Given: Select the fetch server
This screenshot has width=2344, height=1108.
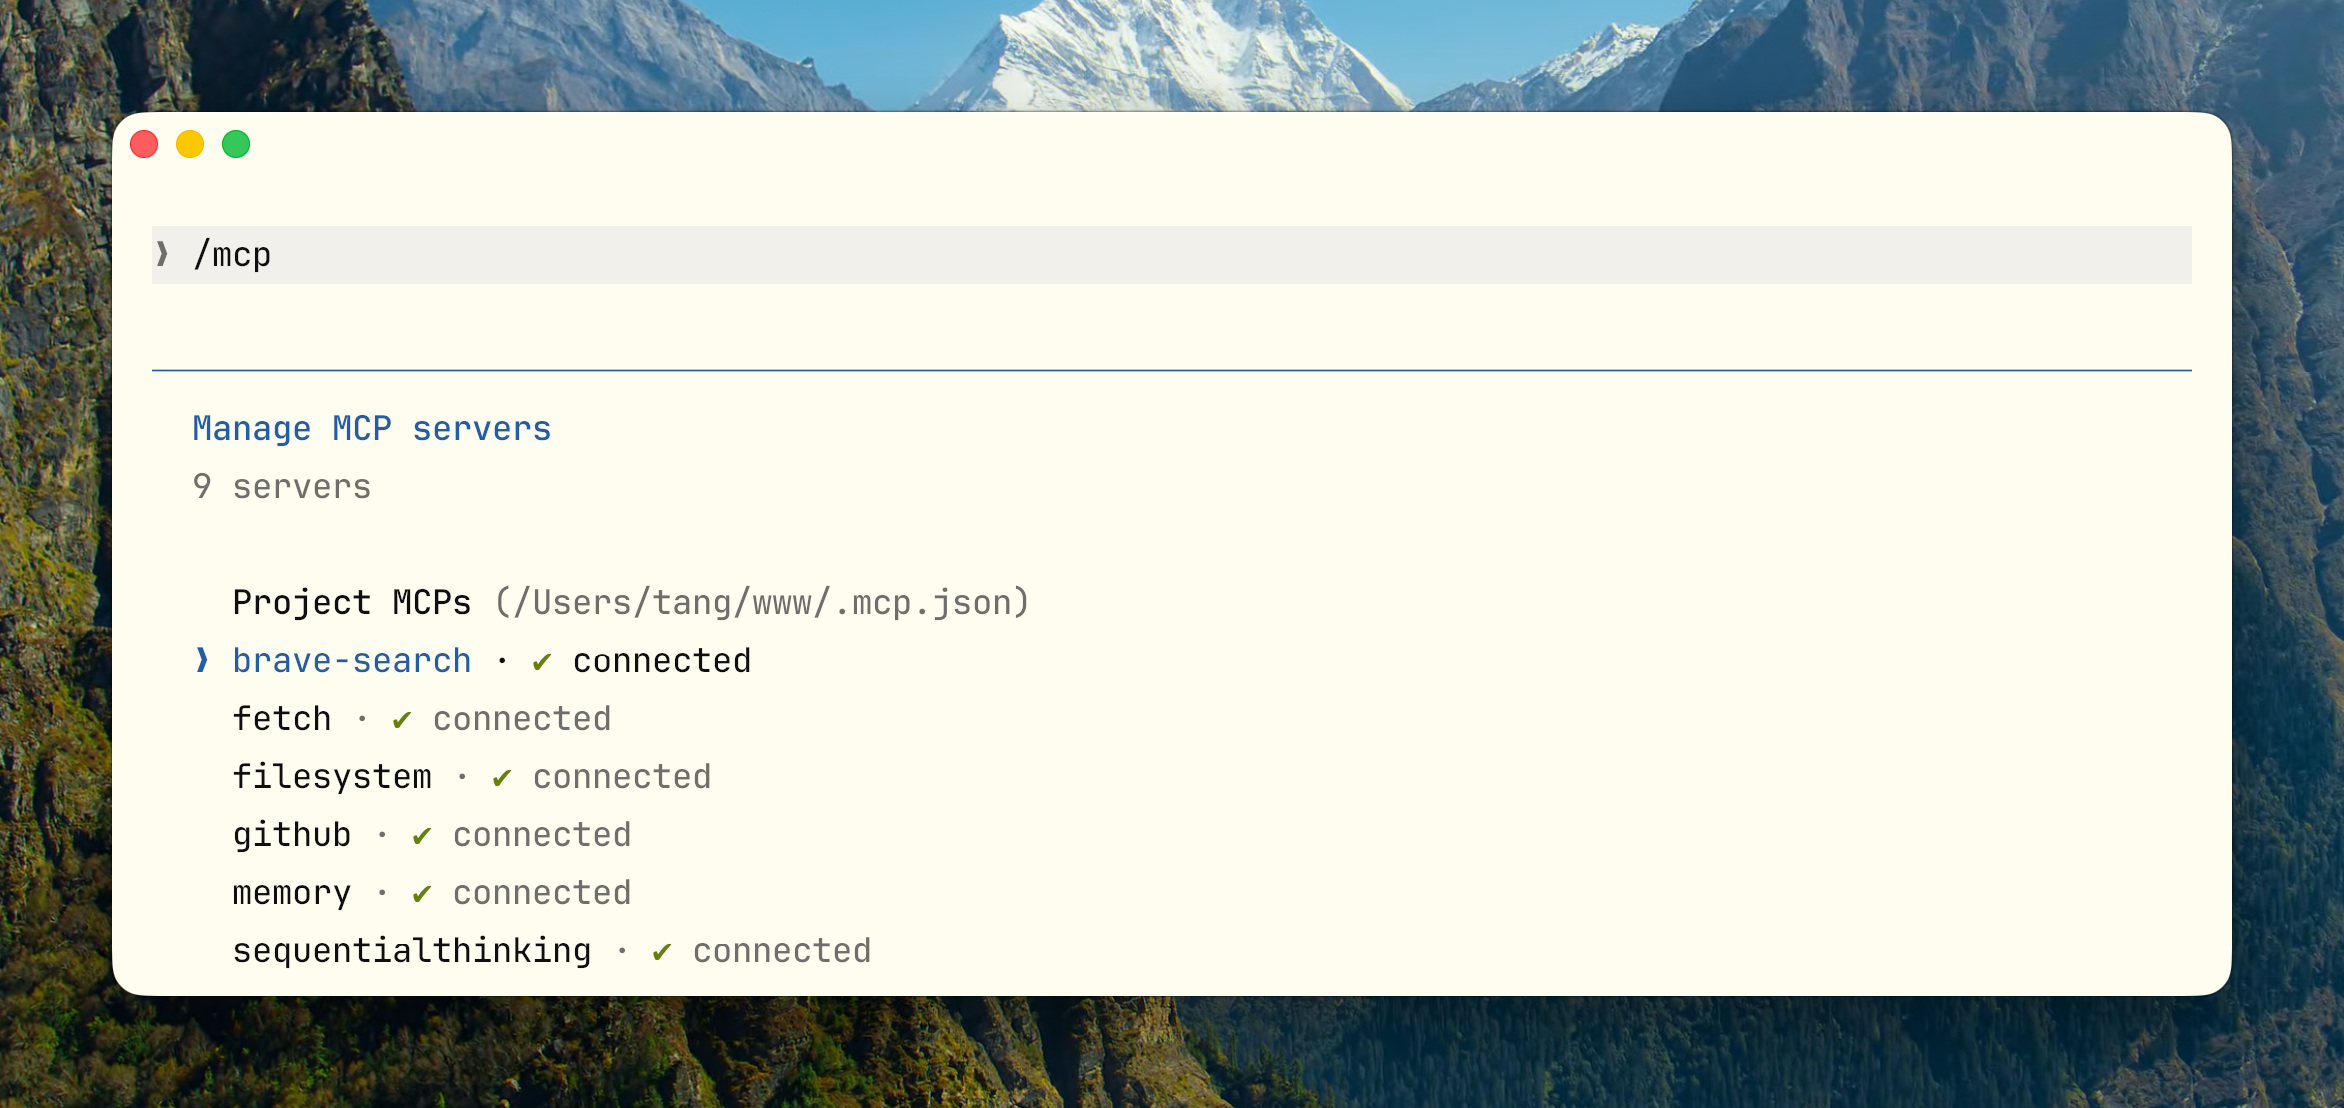Looking at the screenshot, I should click(x=281, y=719).
